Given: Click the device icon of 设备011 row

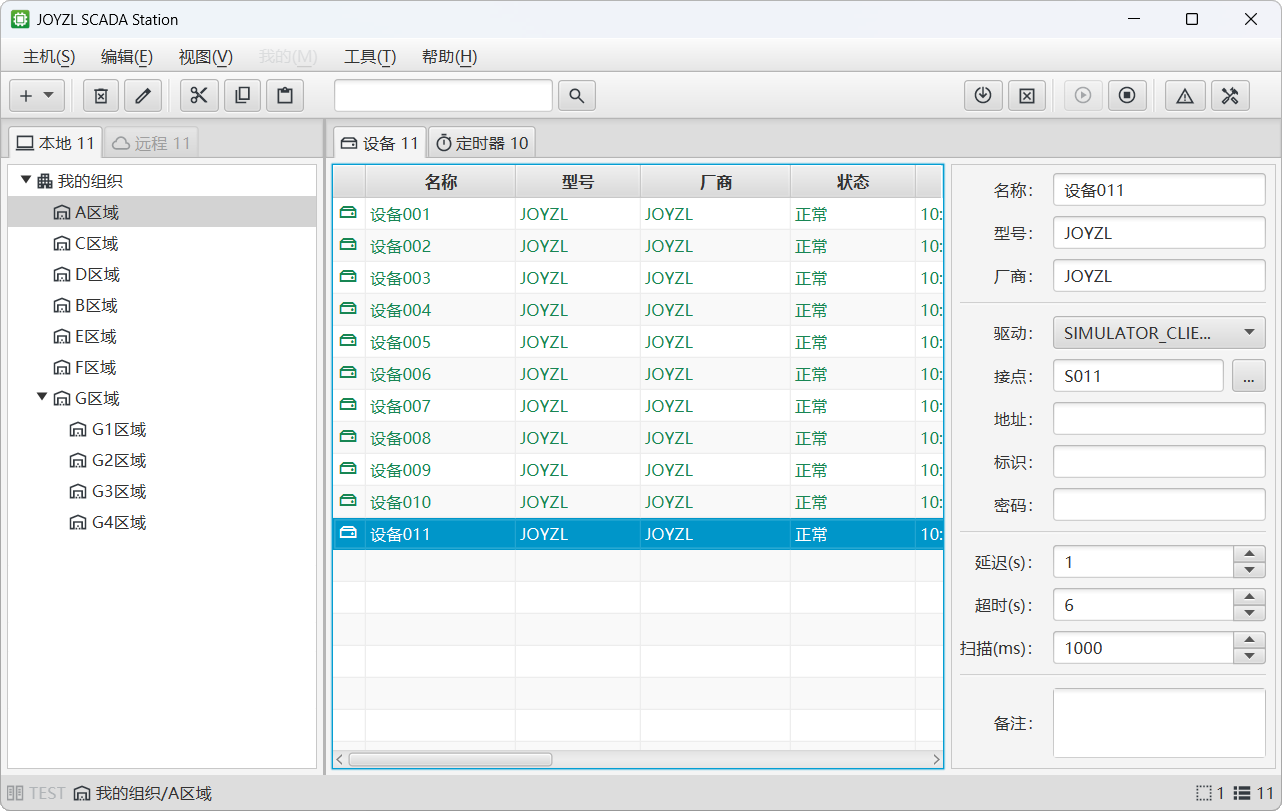Looking at the screenshot, I should [x=349, y=533].
